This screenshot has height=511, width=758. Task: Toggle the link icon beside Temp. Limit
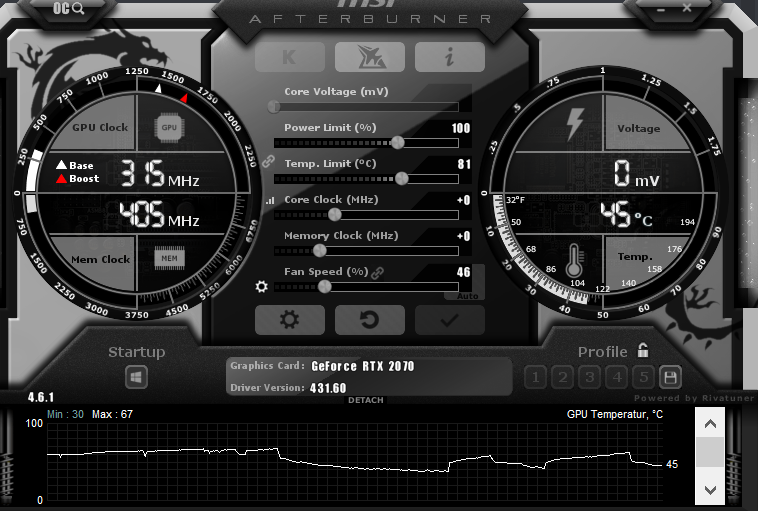pos(268,161)
